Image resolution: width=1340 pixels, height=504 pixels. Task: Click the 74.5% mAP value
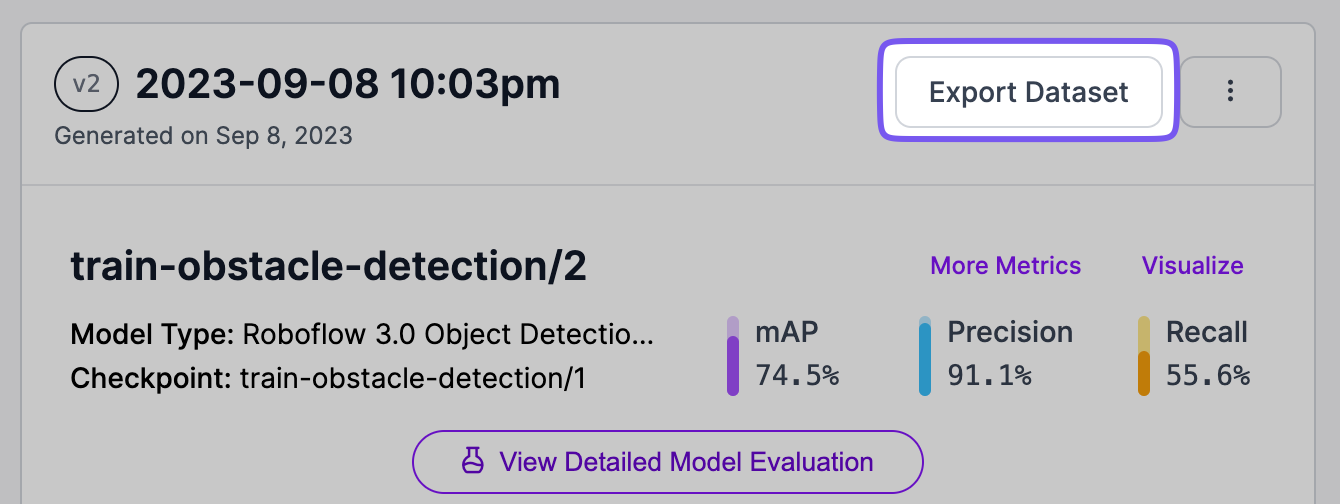[797, 376]
